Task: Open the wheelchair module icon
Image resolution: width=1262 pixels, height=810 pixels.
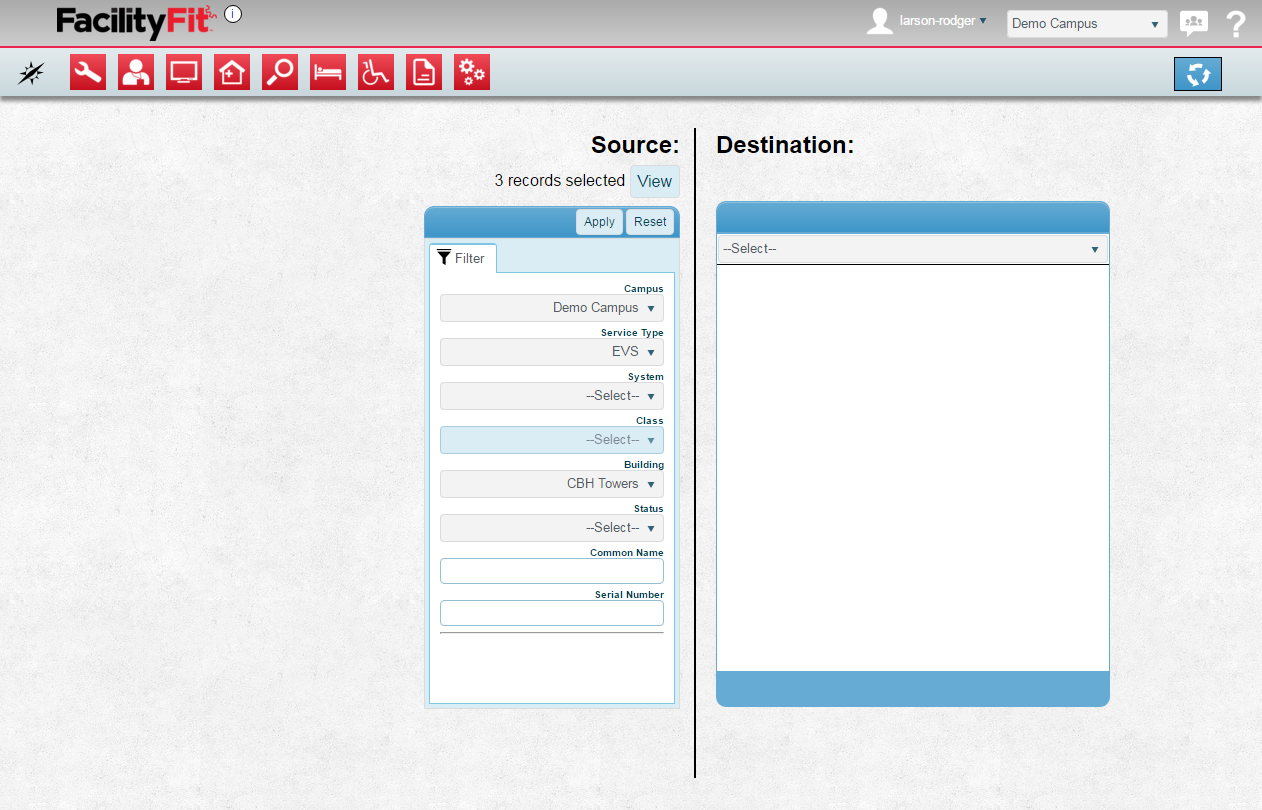Action: (x=376, y=72)
